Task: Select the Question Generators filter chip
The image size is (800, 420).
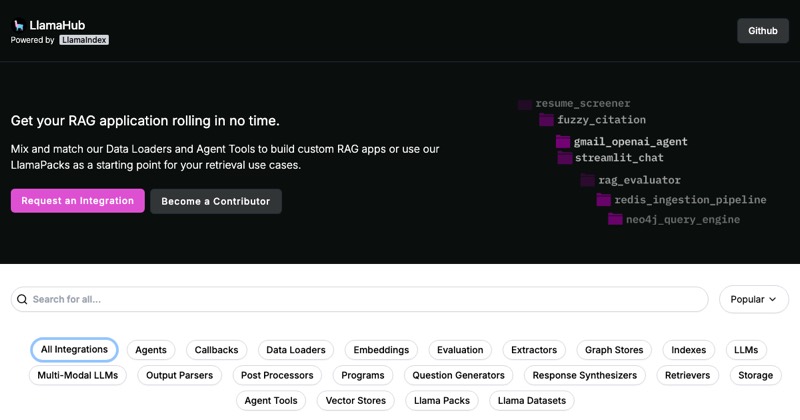Action: tap(459, 375)
